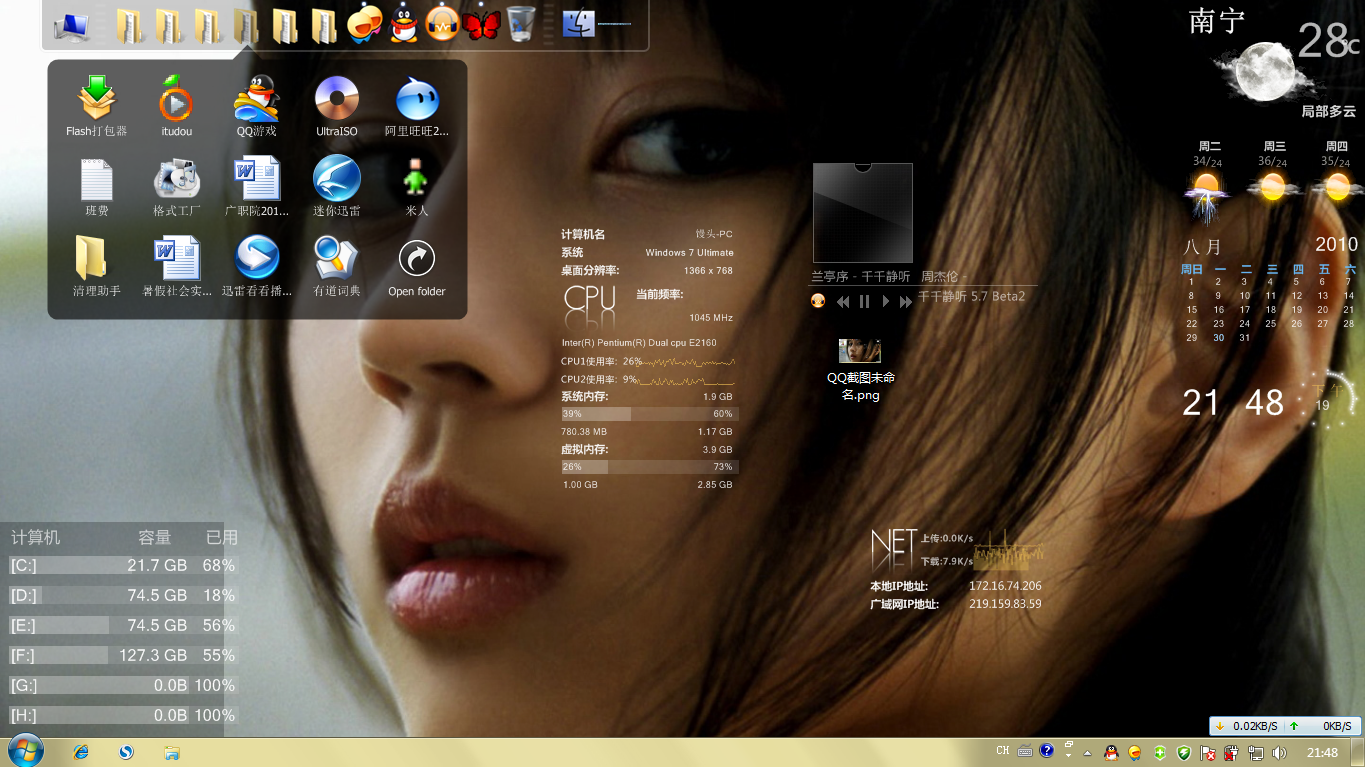
Task: Open the volume speaker tray icon
Action: point(1281,752)
